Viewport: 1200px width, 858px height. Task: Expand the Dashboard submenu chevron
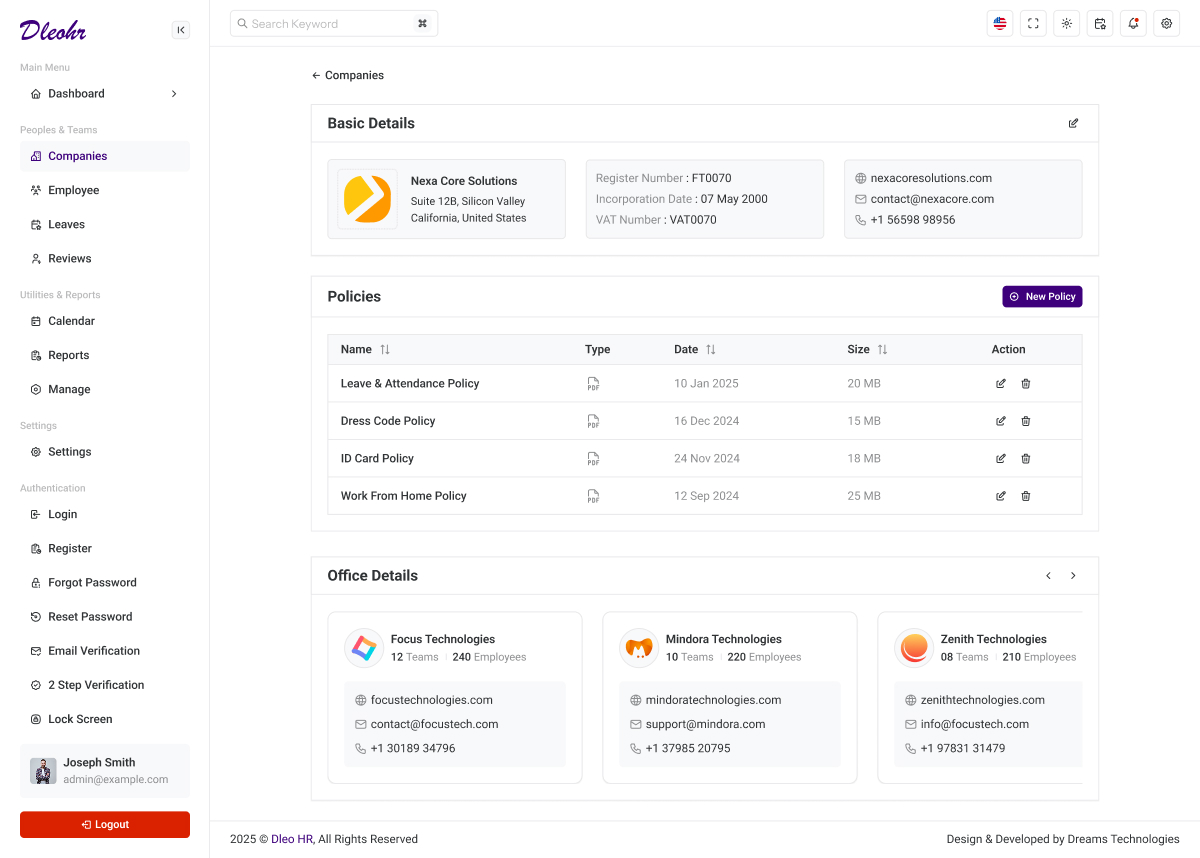(x=173, y=93)
